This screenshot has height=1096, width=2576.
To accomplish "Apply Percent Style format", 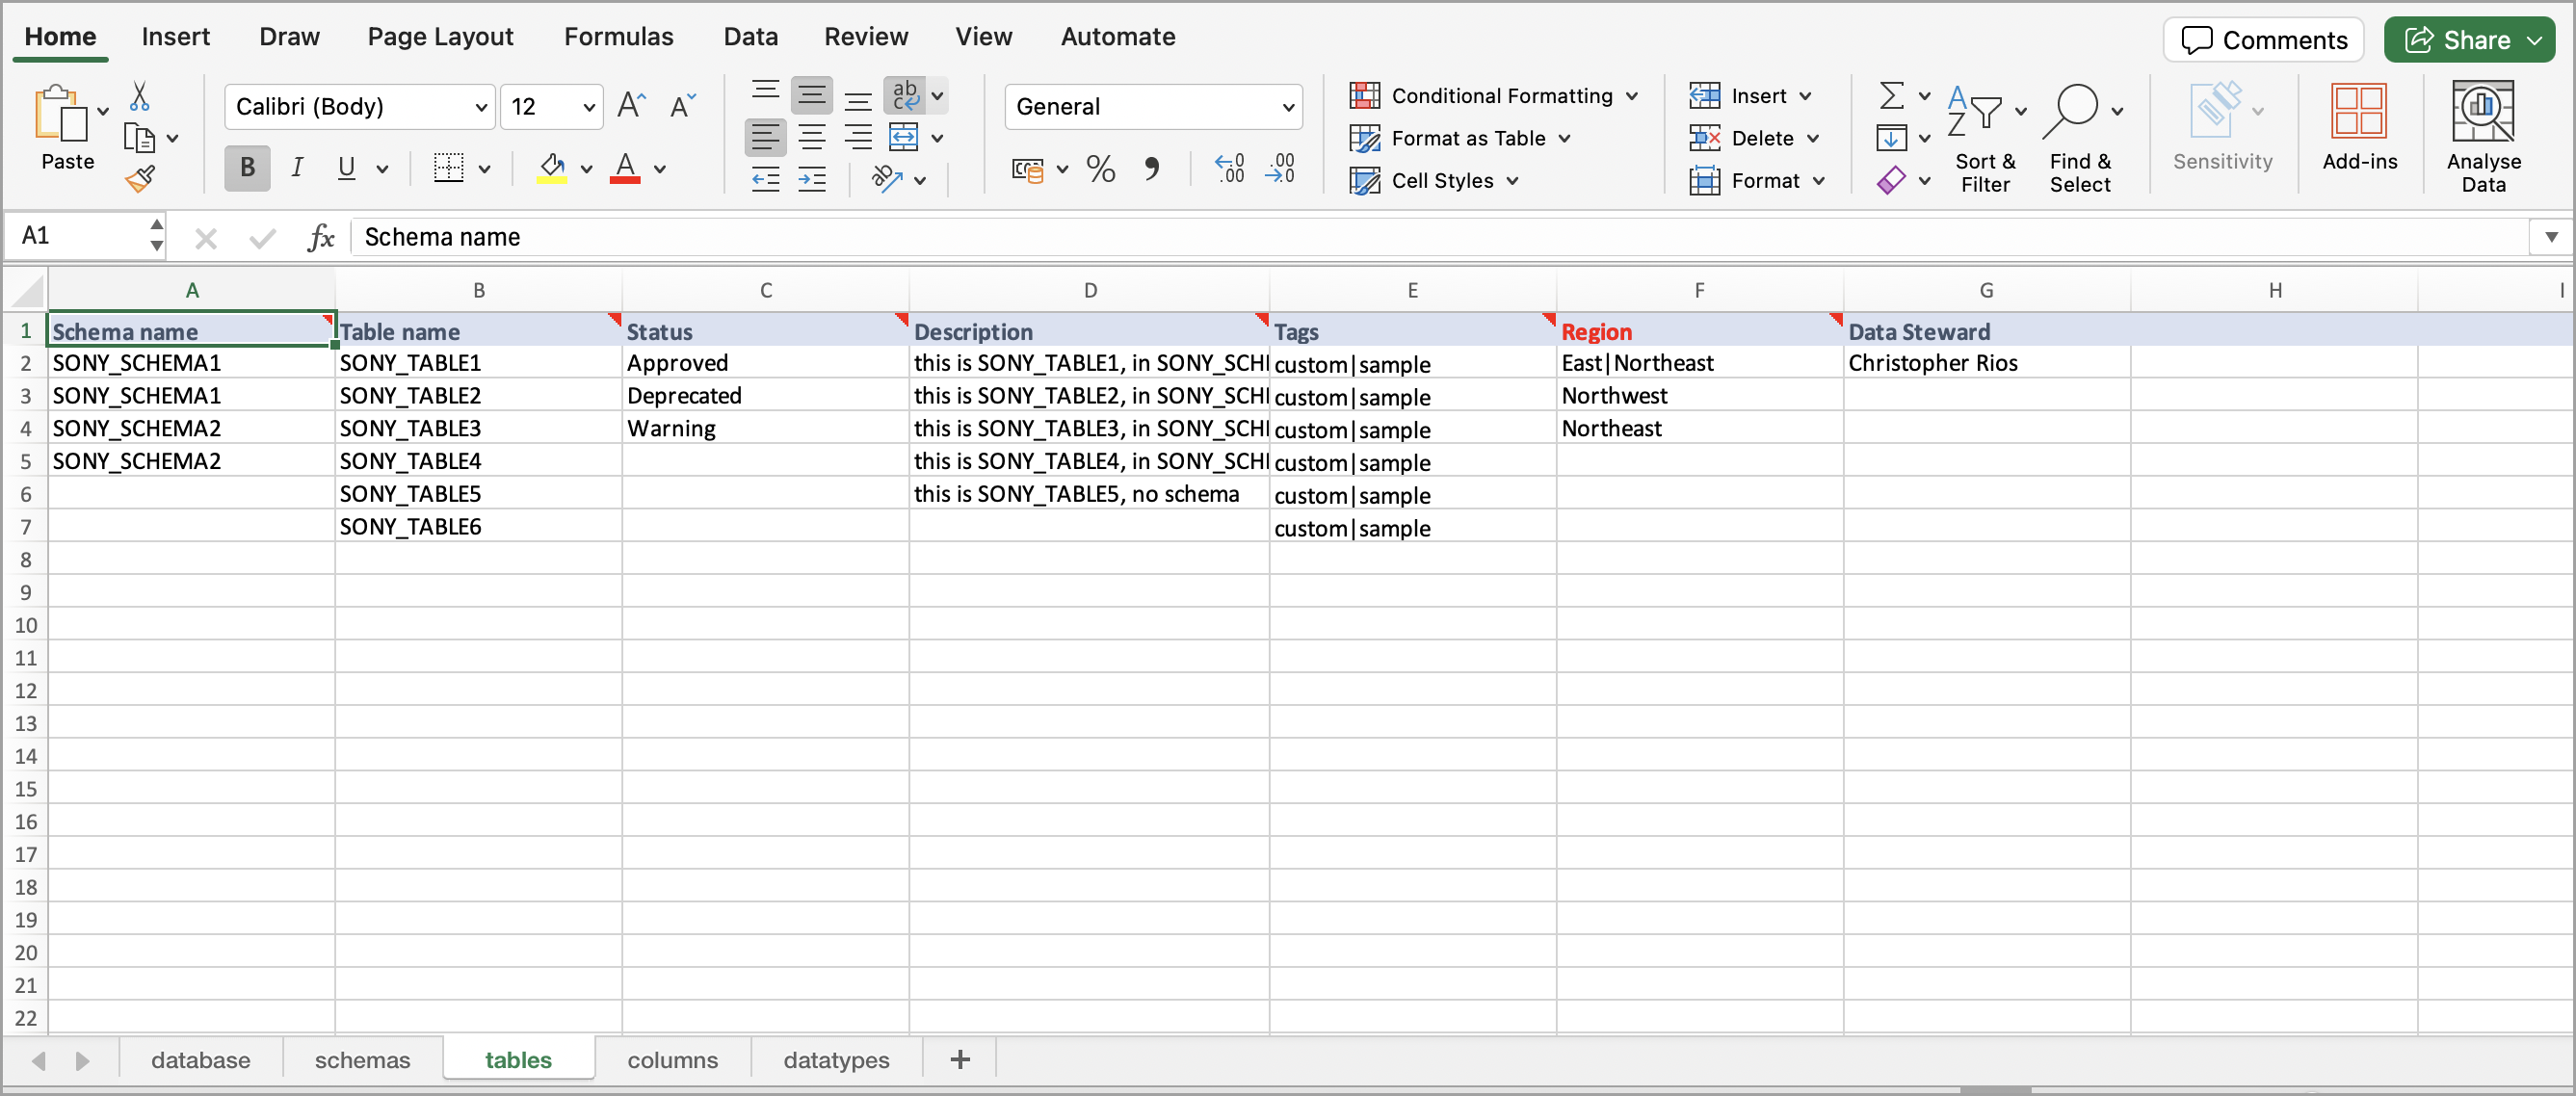I will tap(1101, 168).
